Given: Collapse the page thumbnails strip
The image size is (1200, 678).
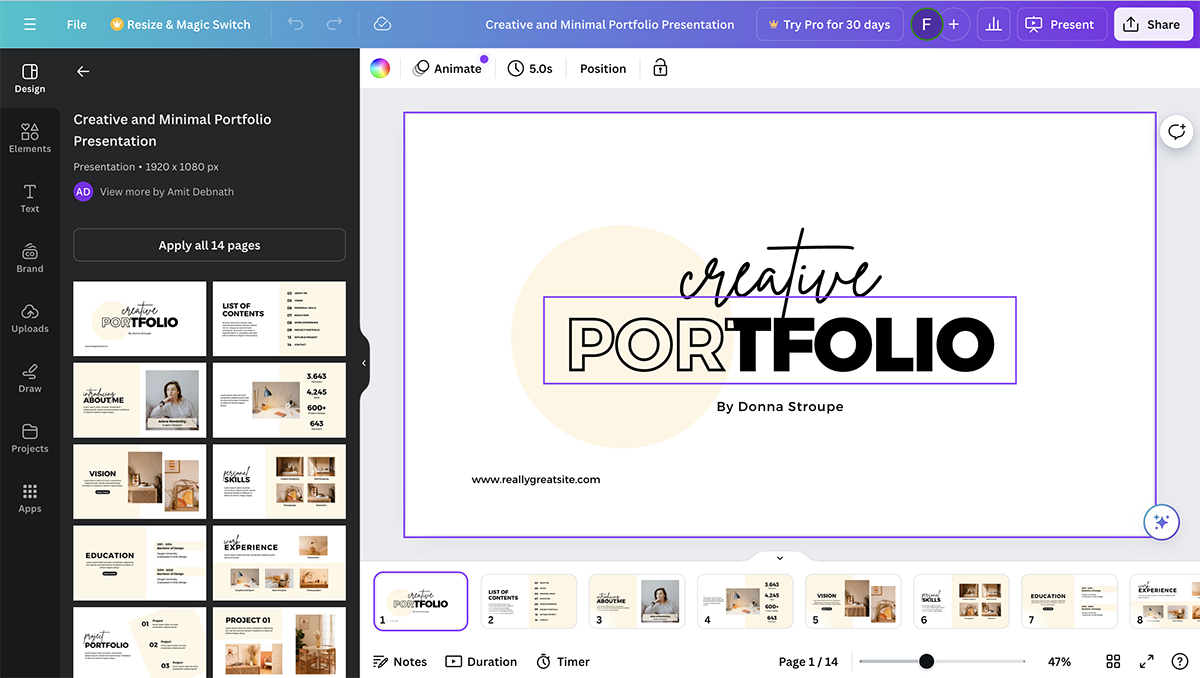Looking at the screenshot, I should [x=780, y=557].
